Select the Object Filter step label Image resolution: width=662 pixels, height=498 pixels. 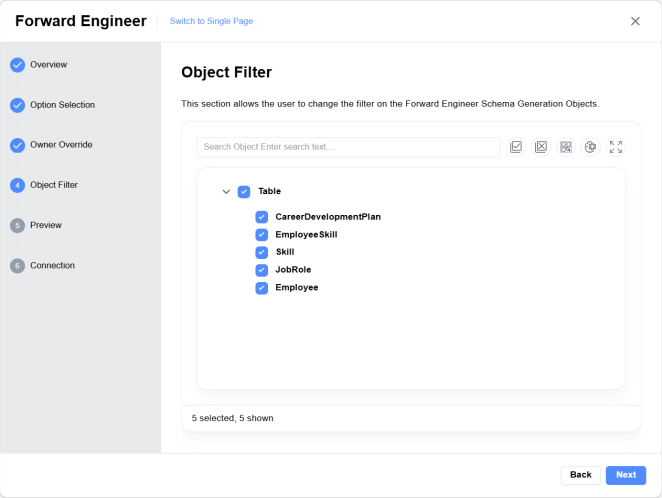point(54,185)
